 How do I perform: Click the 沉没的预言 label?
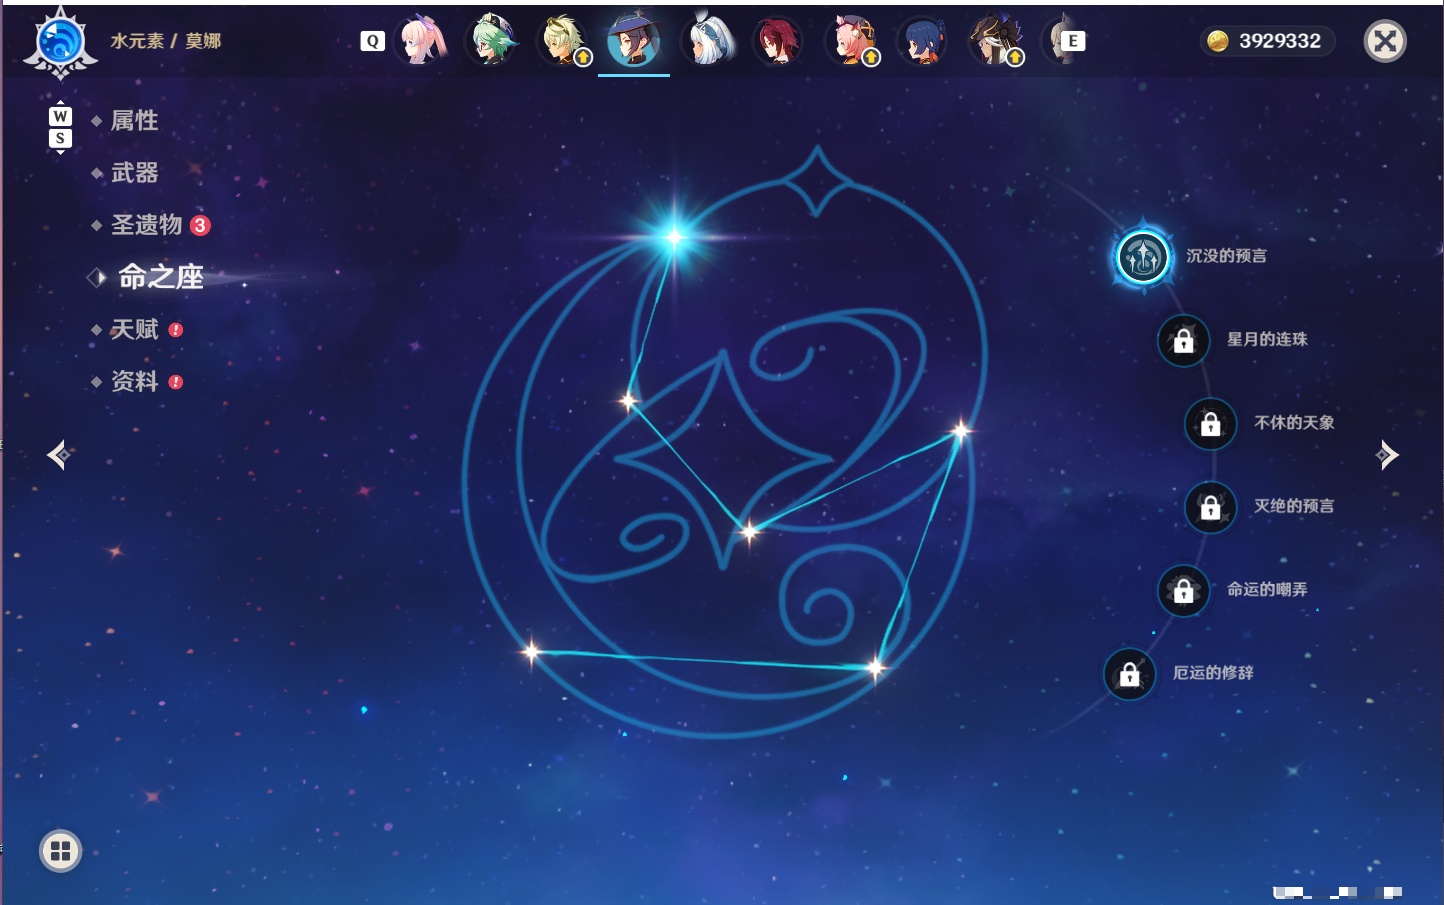point(1226,256)
